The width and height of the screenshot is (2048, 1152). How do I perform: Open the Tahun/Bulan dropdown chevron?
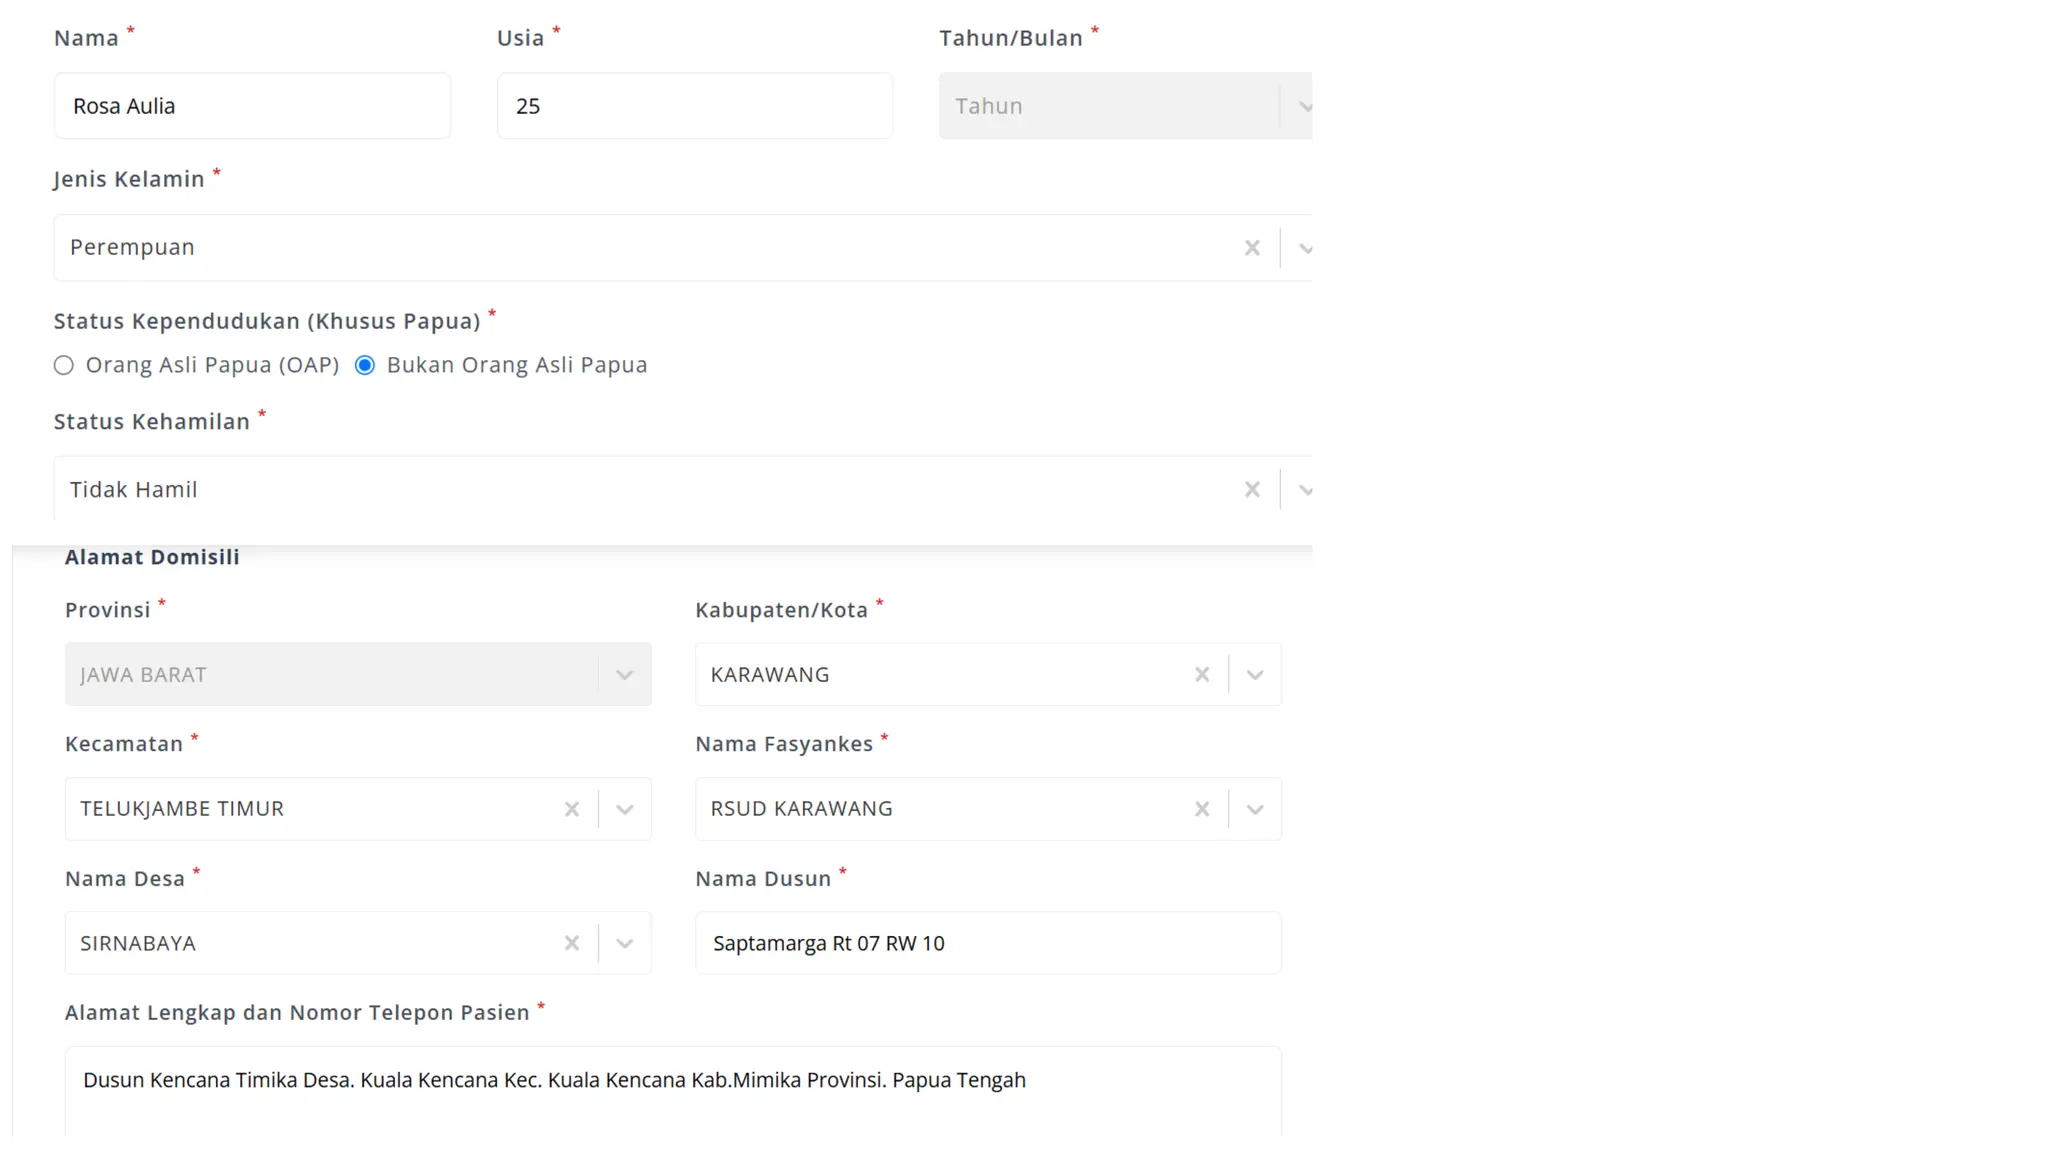tap(1303, 106)
